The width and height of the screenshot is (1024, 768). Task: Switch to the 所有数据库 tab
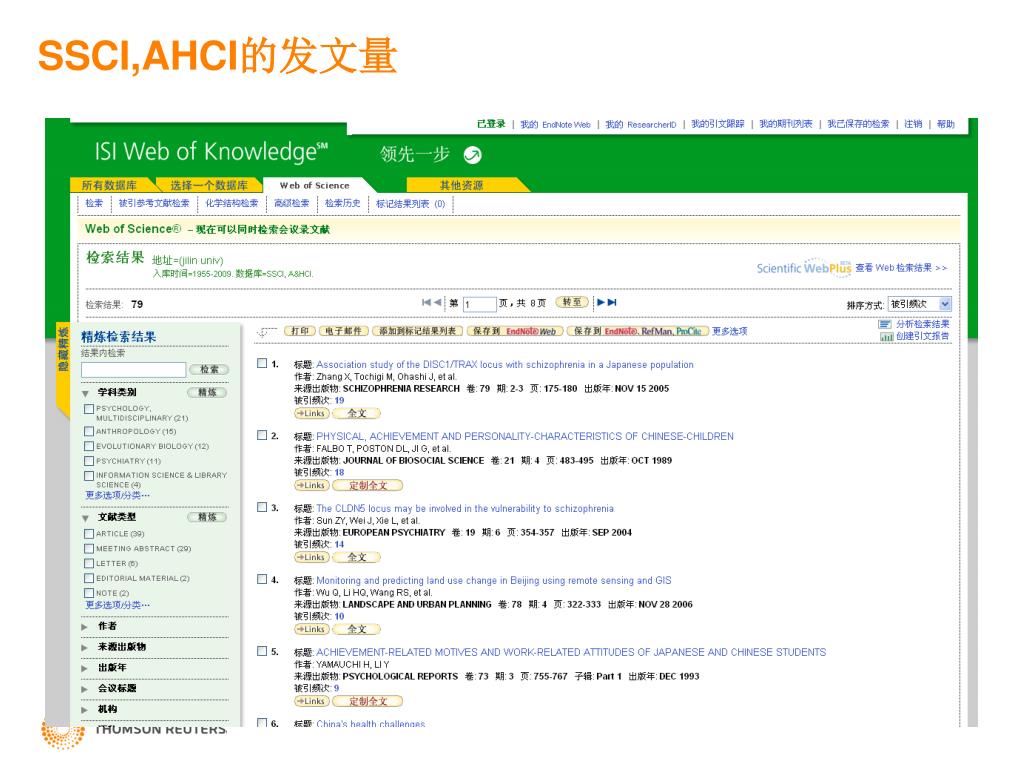110,185
